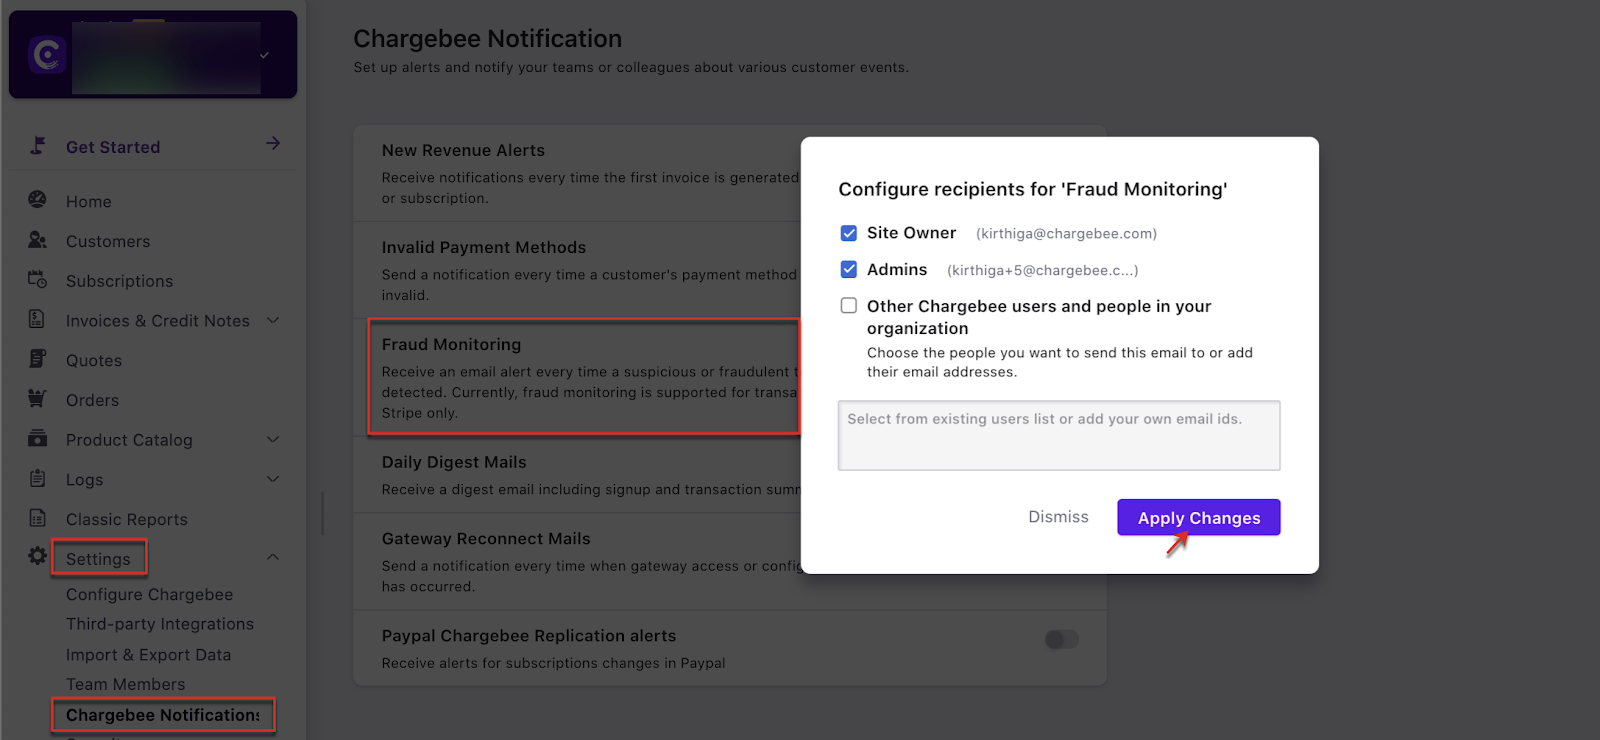The height and width of the screenshot is (740, 1600).
Task: Uncheck the Site Owner checkbox
Action: click(849, 233)
